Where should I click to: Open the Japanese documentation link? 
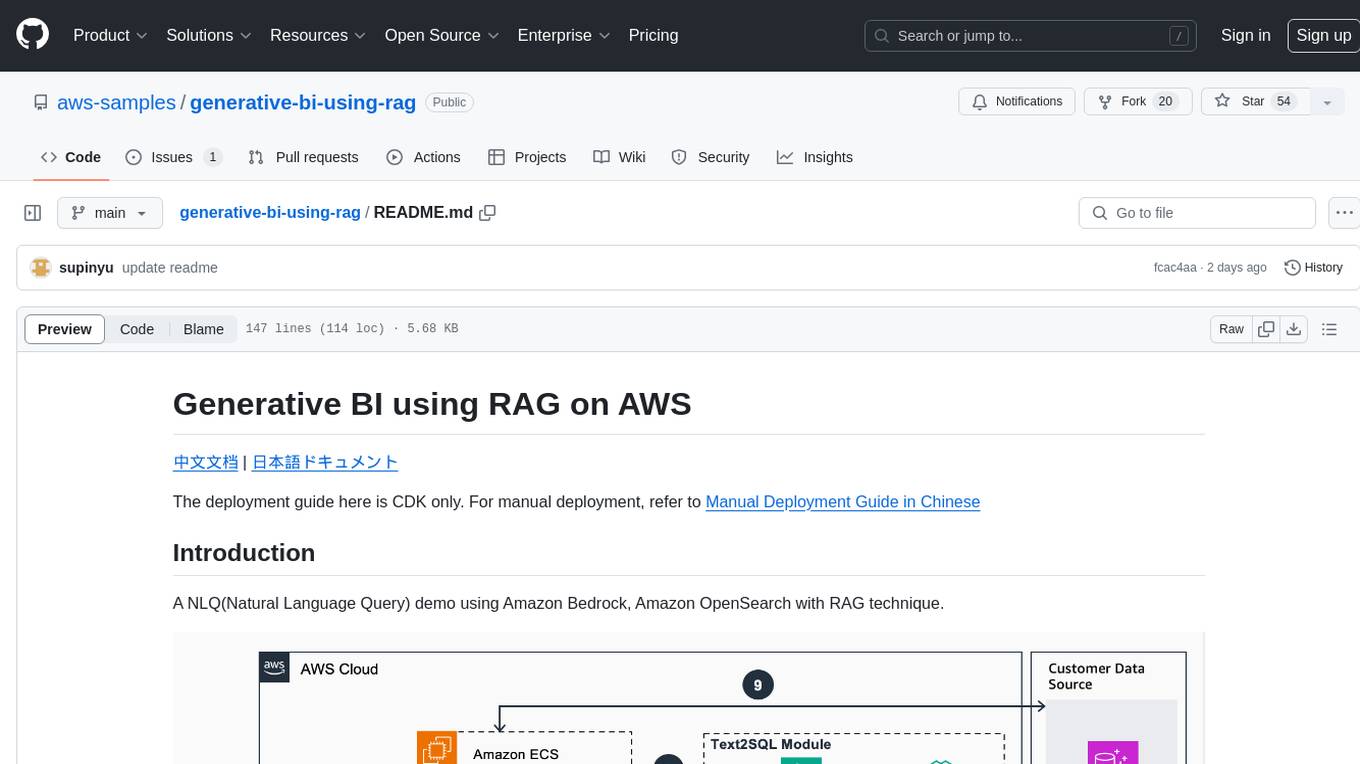(325, 462)
